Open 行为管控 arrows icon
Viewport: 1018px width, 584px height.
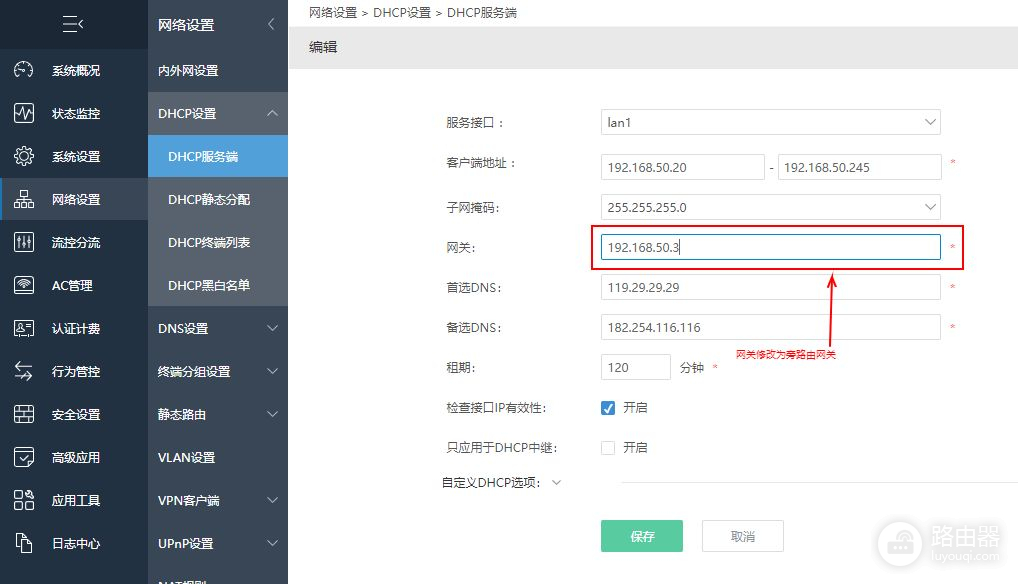[24, 372]
